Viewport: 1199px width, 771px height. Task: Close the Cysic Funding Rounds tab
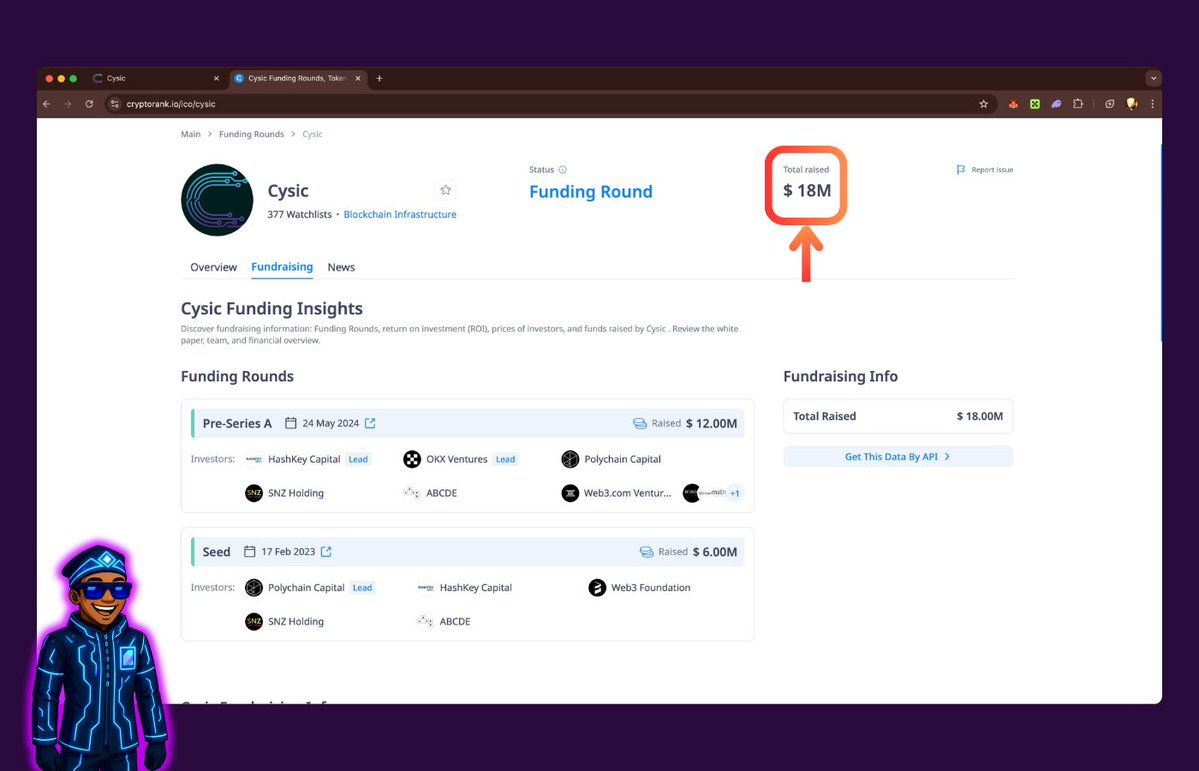(x=358, y=78)
